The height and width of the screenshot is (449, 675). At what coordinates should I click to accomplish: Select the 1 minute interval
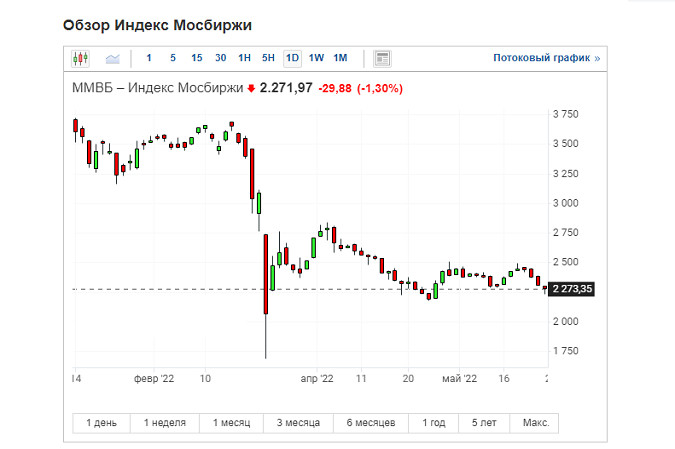click(x=149, y=58)
